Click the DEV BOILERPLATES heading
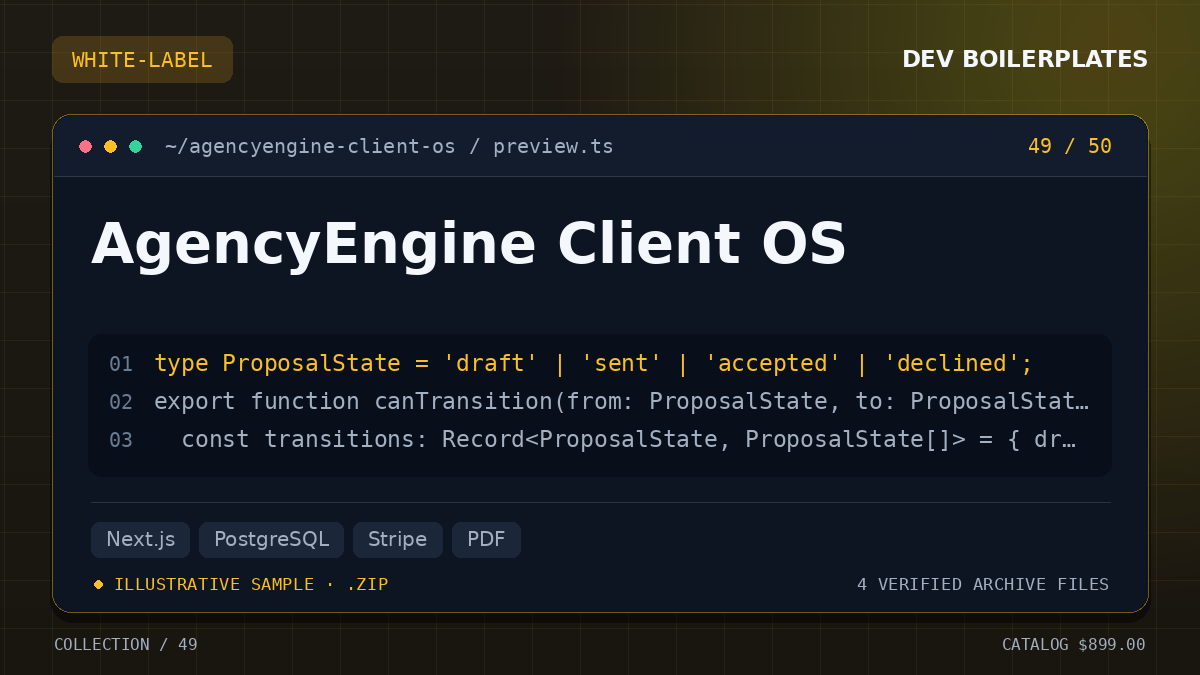The width and height of the screenshot is (1200, 675). tap(1025, 60)
